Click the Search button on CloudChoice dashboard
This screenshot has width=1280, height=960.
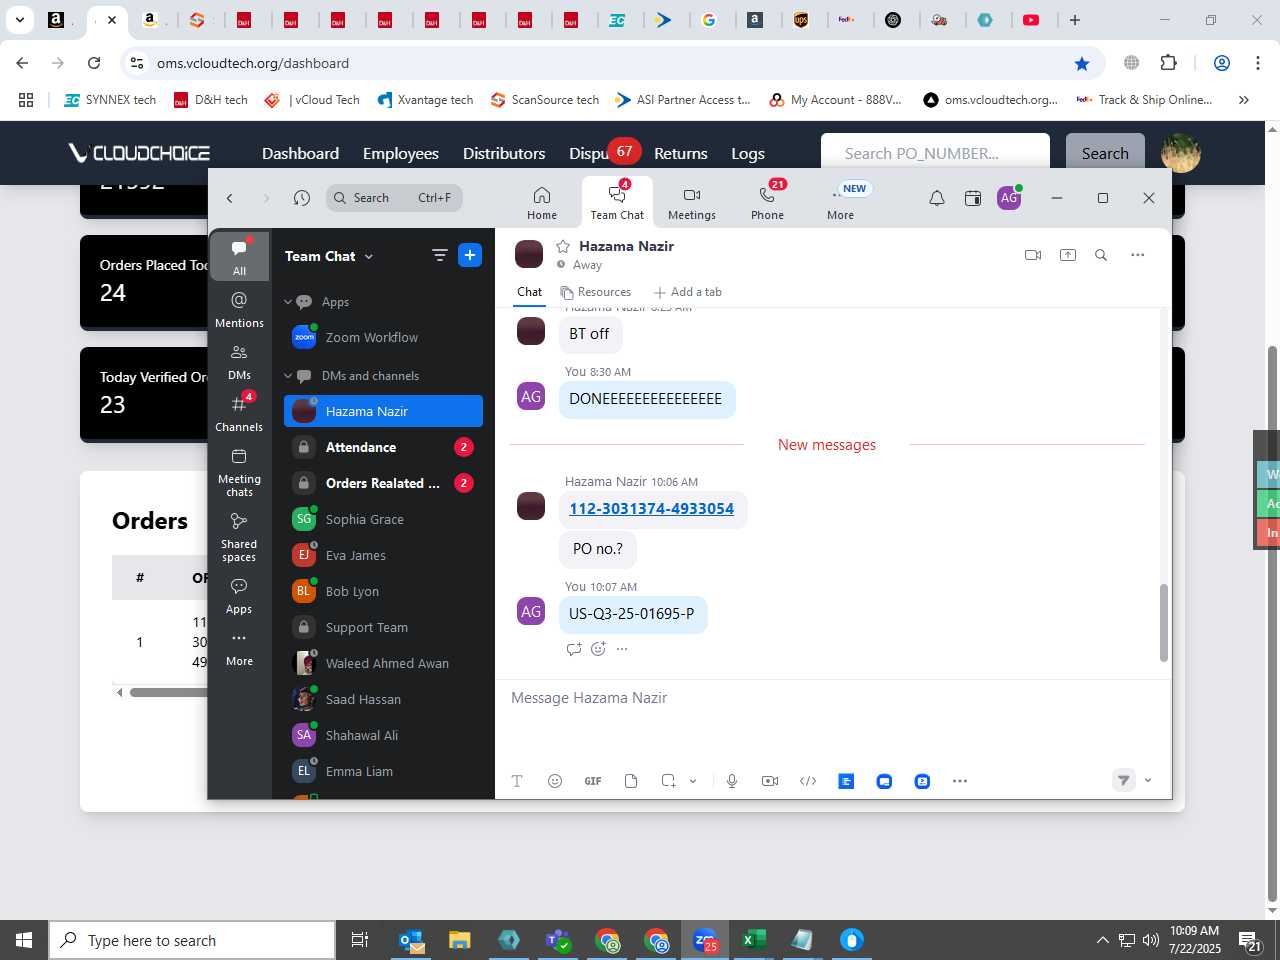[x=1105, y=153]
